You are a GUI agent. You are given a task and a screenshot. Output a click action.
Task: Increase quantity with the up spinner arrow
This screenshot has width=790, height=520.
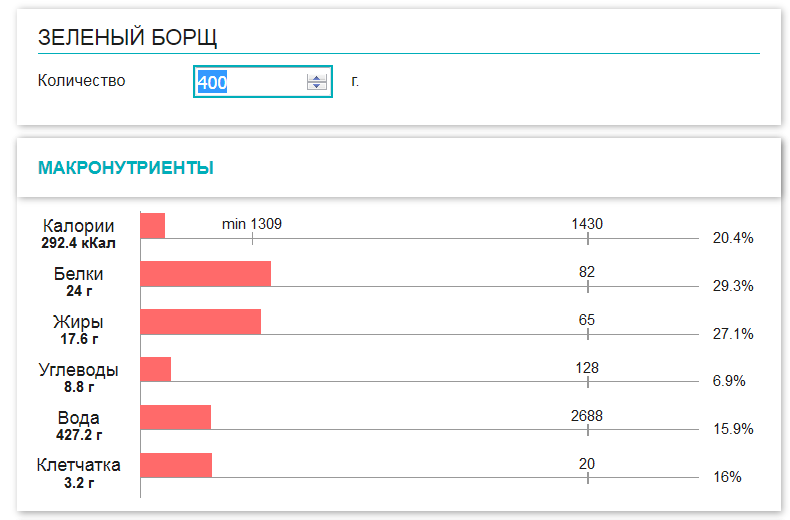pos(318,78)
